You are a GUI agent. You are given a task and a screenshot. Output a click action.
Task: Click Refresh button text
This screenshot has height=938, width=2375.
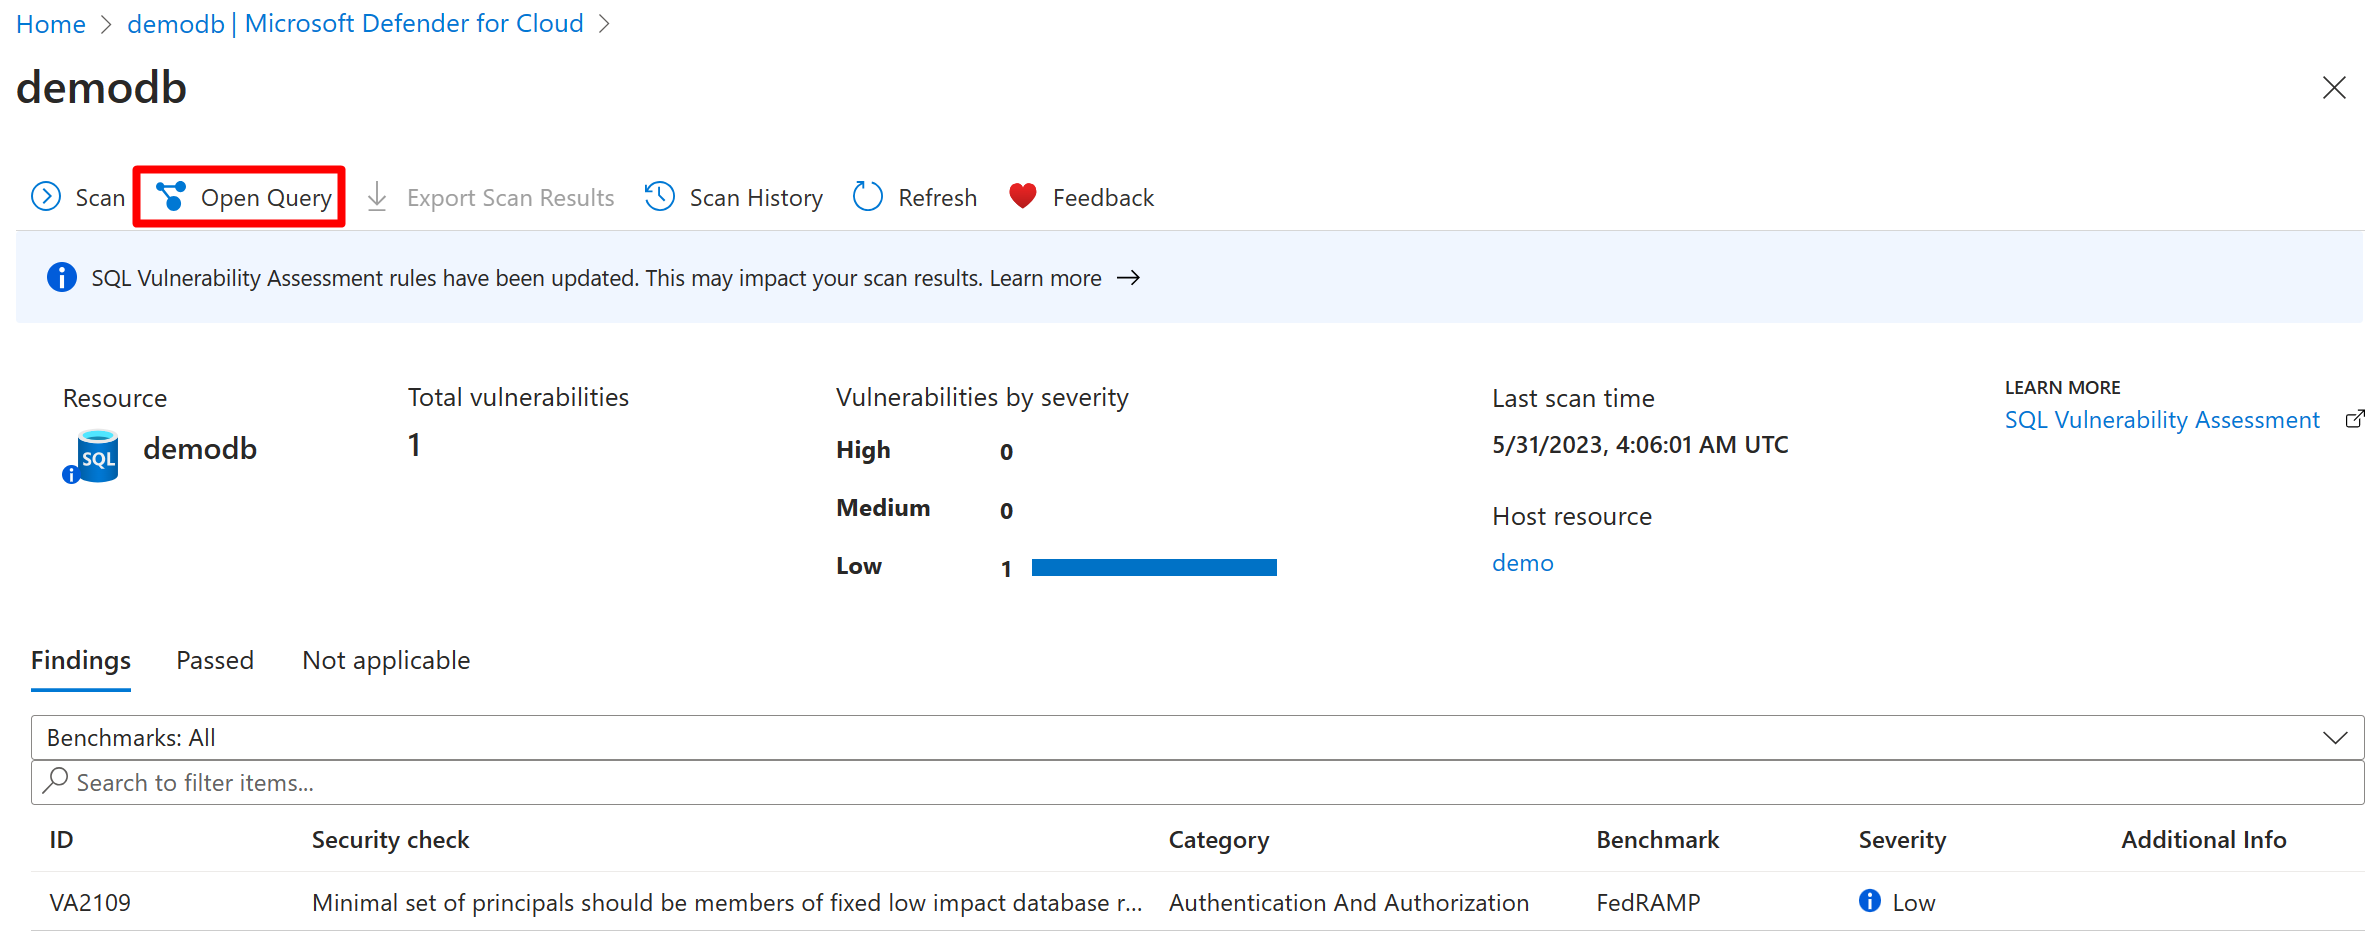tap(937, 198)
